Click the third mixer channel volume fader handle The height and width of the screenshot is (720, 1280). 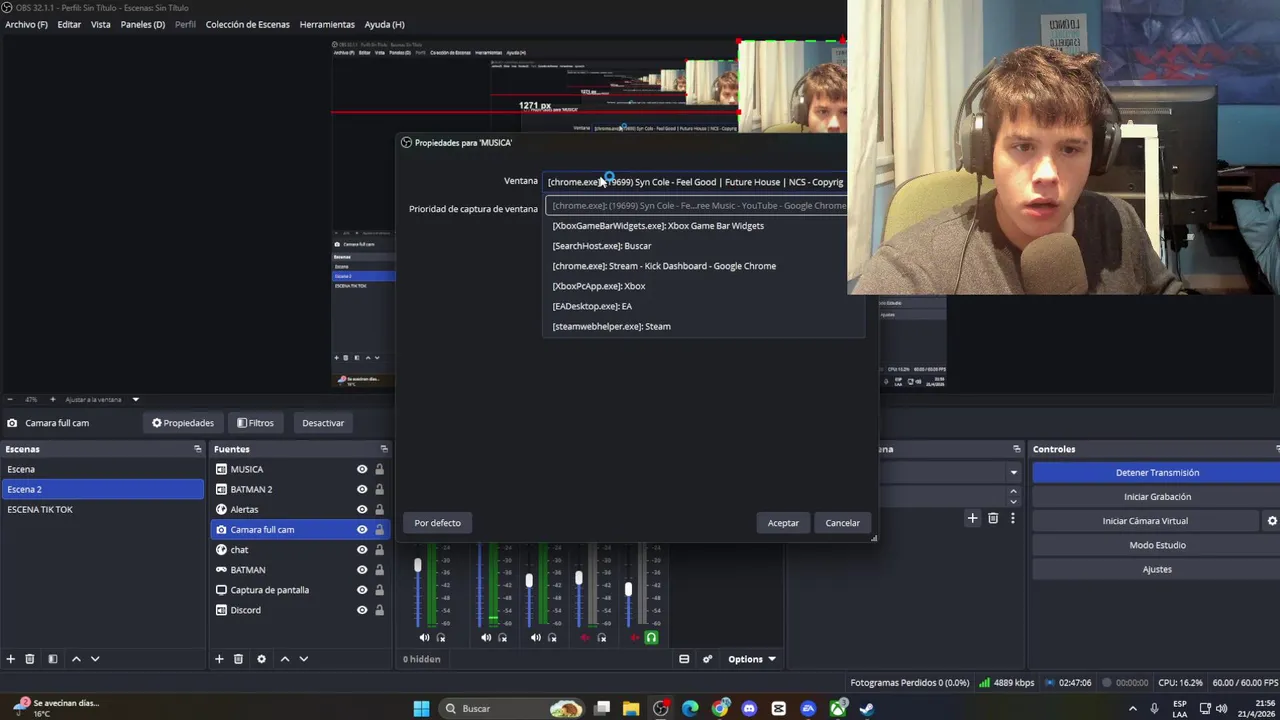(x=529, y=581)
